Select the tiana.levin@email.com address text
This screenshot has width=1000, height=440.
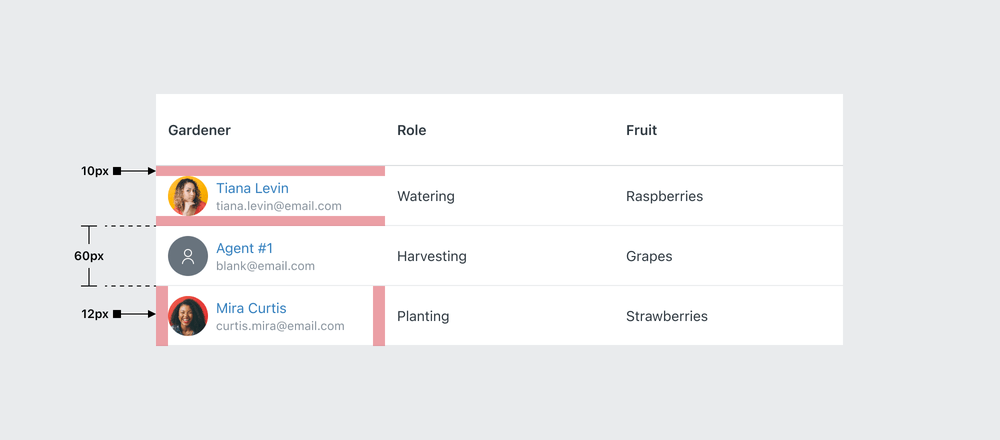click(279, 206)
